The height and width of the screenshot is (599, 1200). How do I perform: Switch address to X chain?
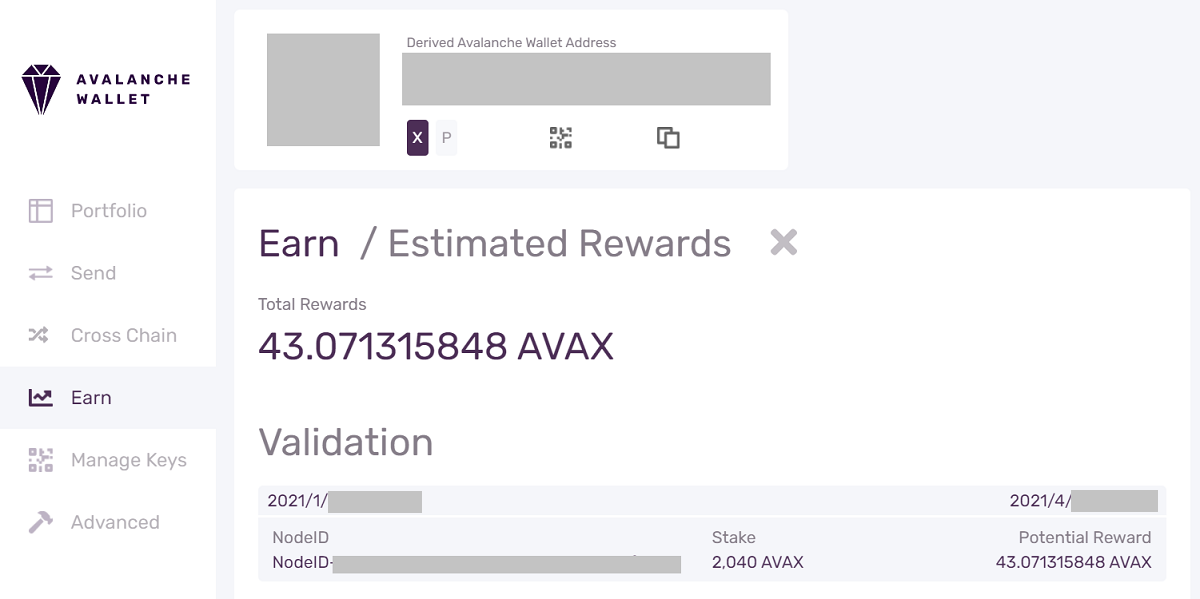tap(417, 138)
